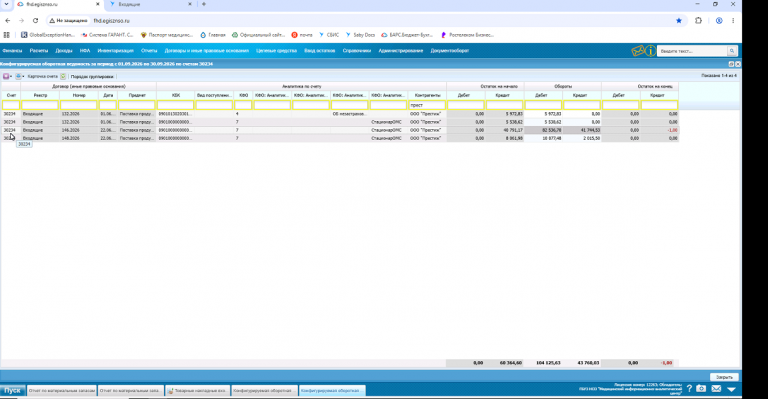The height and width of the screenshot is (399, 768).
Task: Click the envelope messages icon near search
Action: click(638, 51)
